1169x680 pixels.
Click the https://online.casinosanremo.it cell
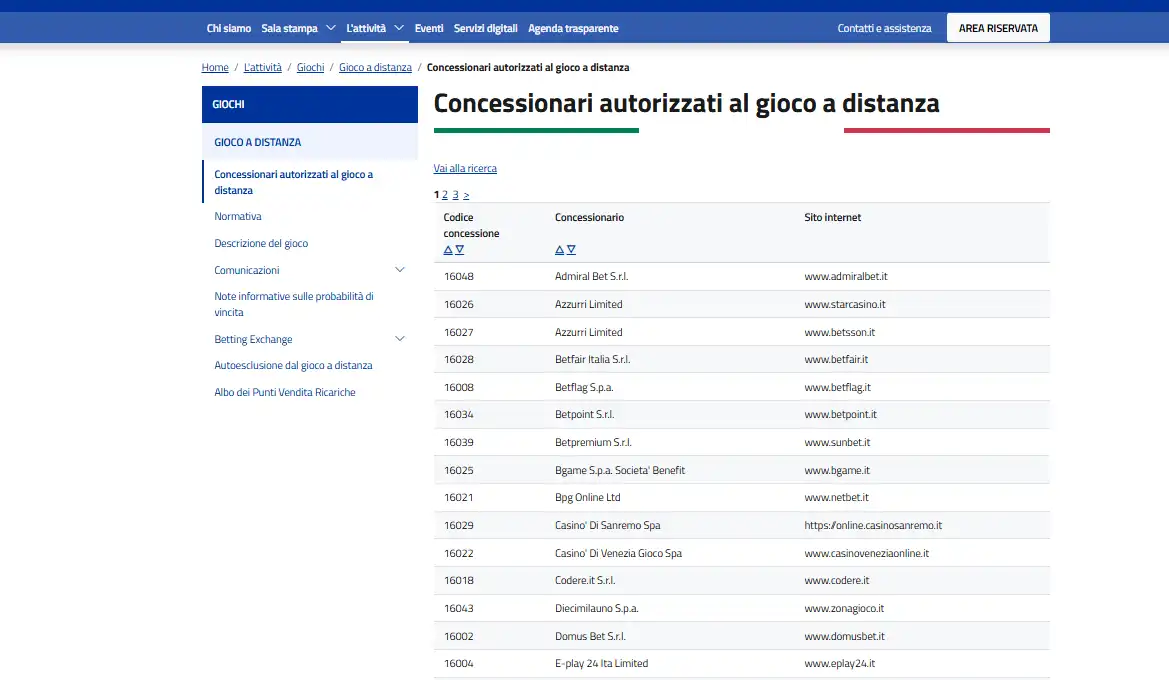point(873,526)
